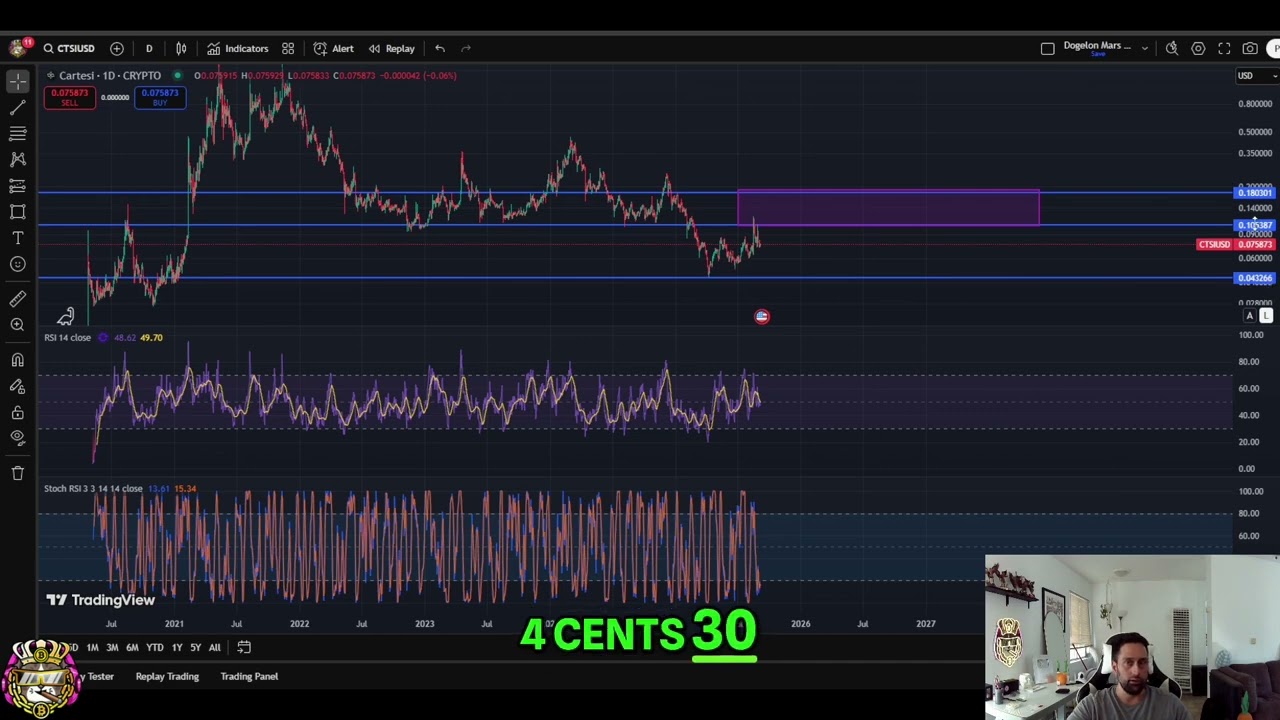The image size is (1280, 720).
Task: Open symbol search for CTSIUSD
Action: coord(69,48)
